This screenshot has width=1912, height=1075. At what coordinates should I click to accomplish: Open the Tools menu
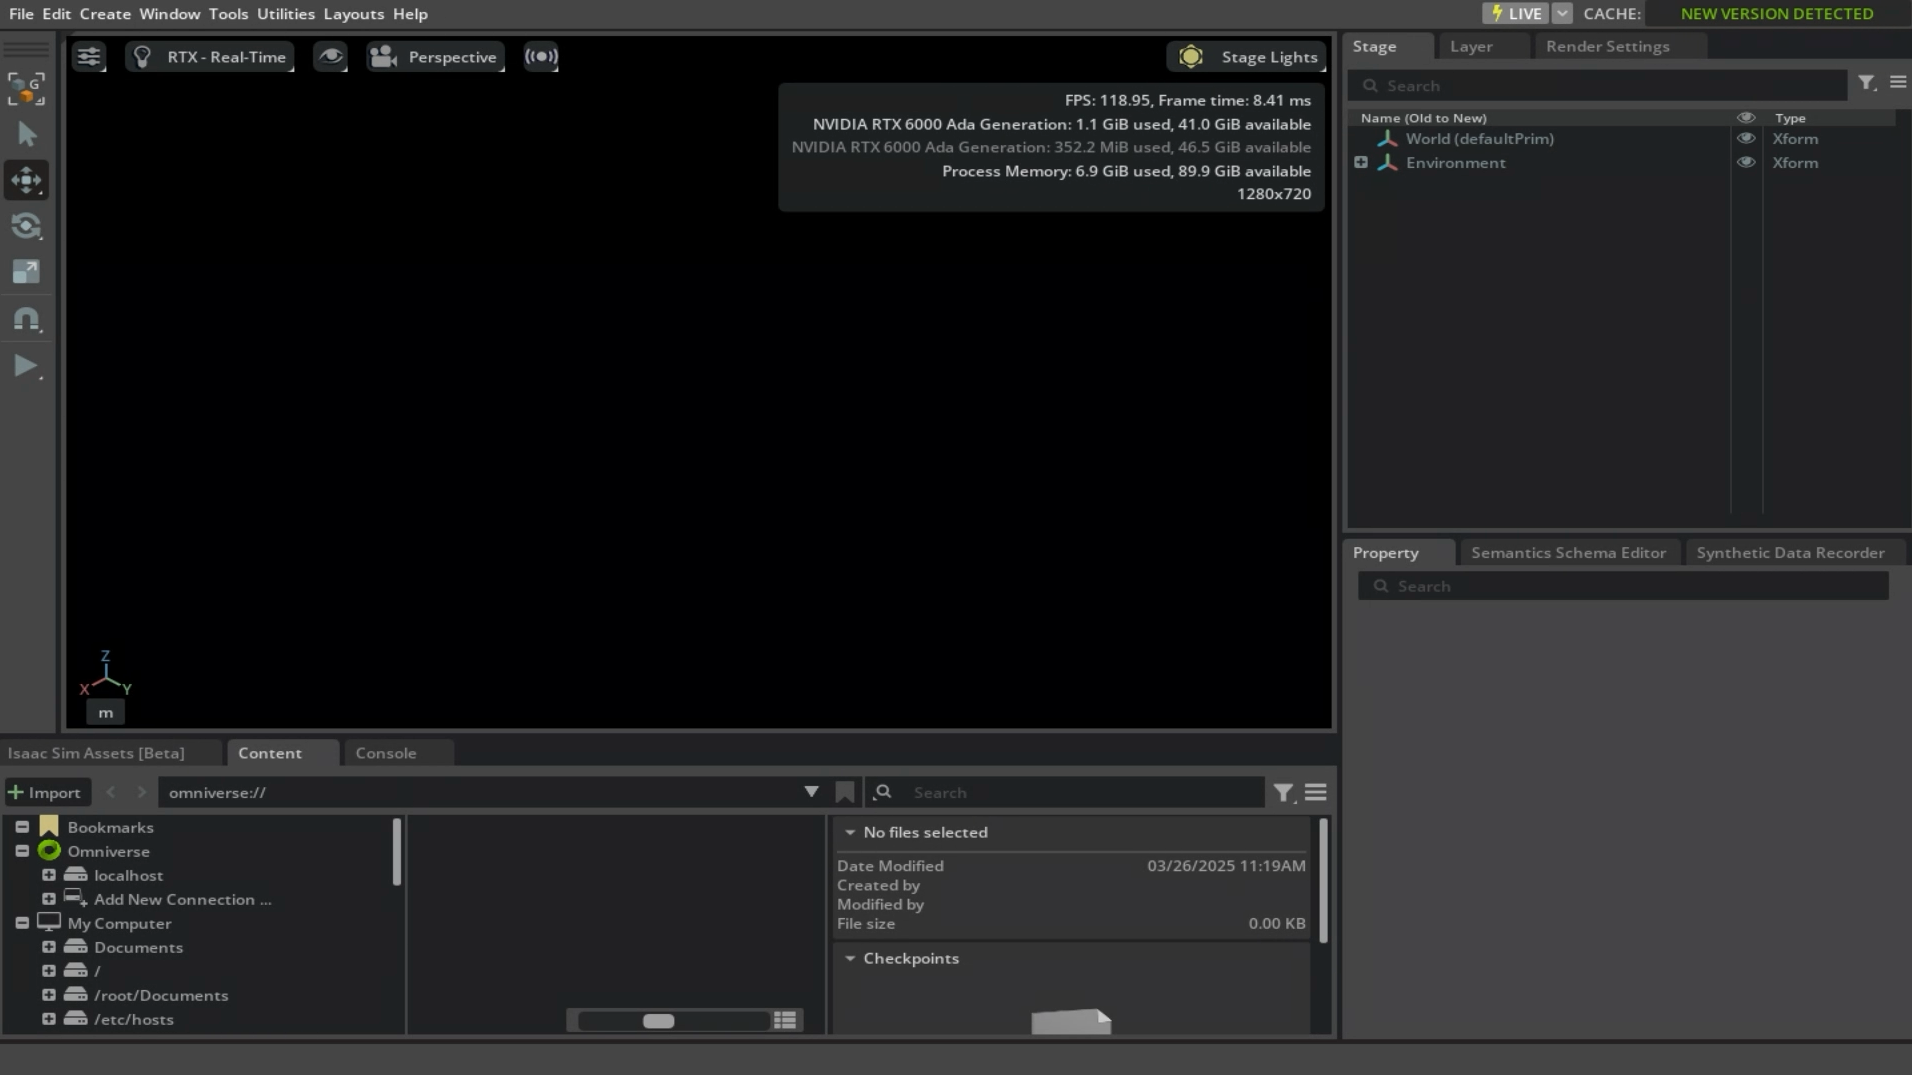click(x=228, y=14)
